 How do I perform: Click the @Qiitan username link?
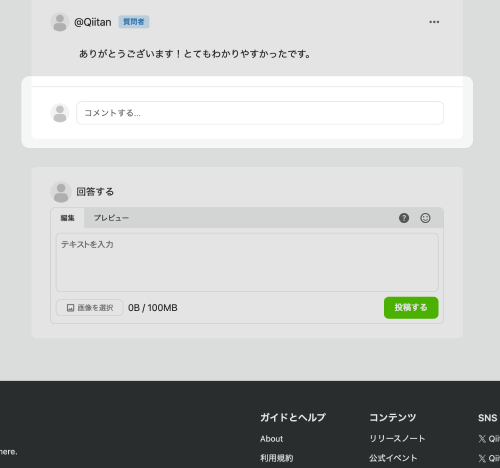coord(93,22)
